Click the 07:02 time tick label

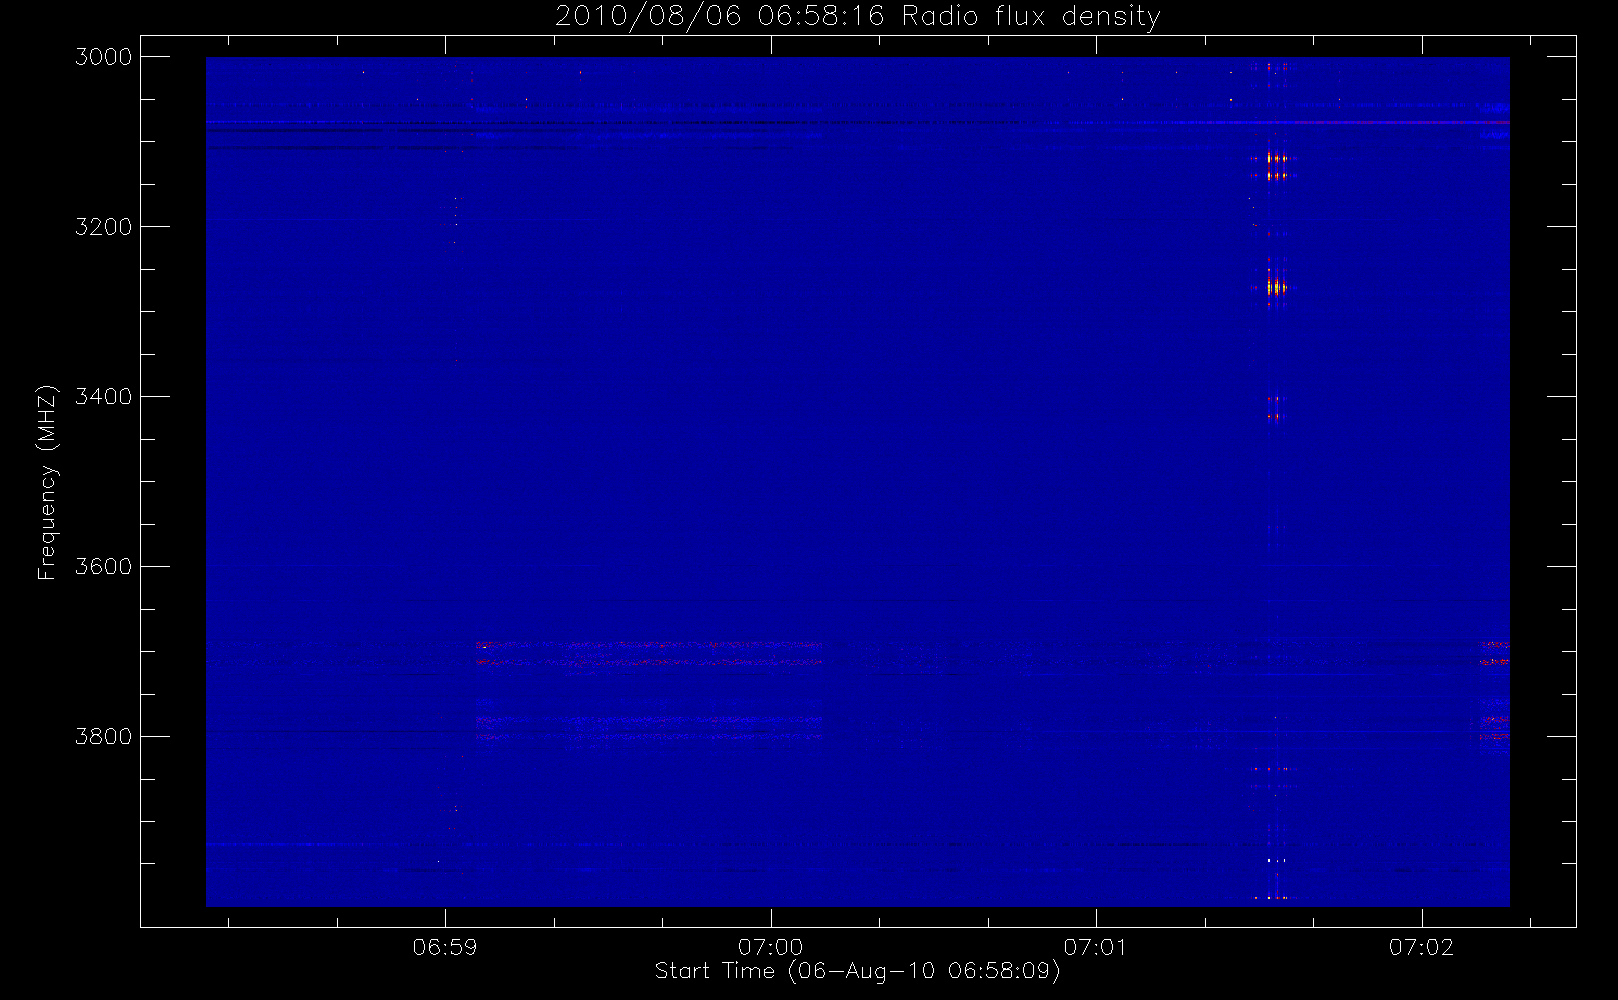[1421, 947]
